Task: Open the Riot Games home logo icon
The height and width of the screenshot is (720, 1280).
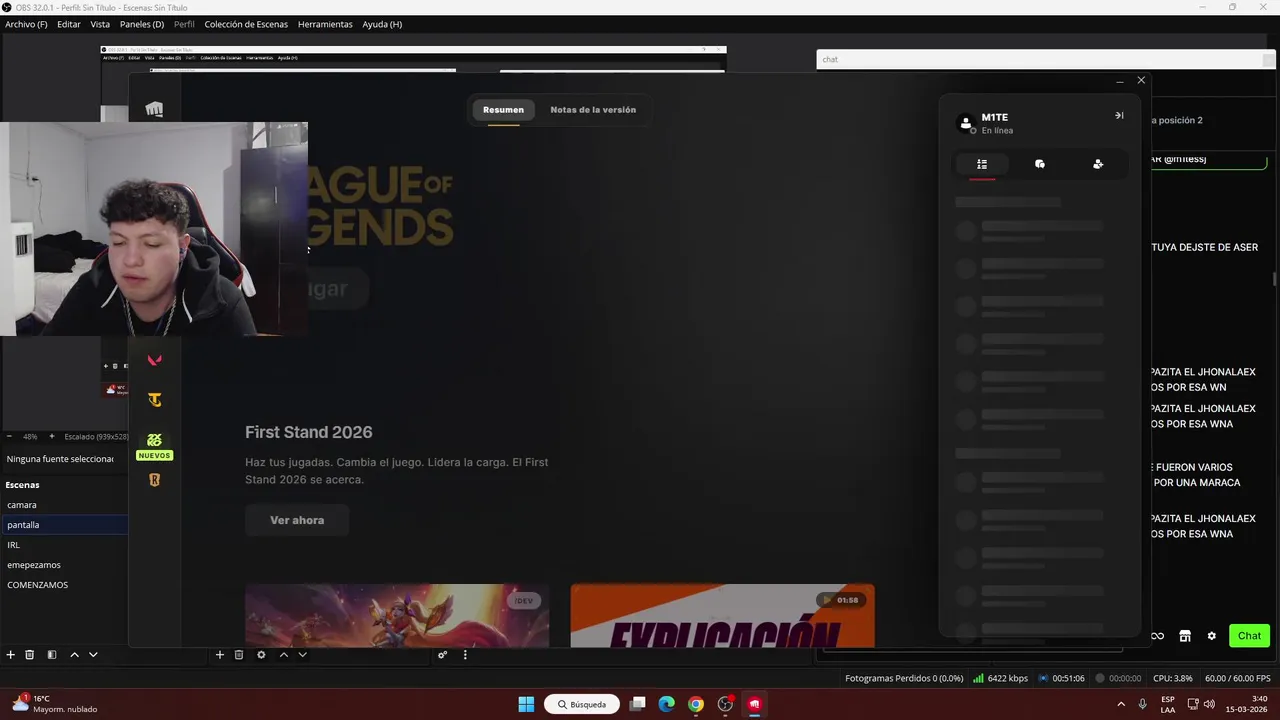Action: (x=154, y=109)
